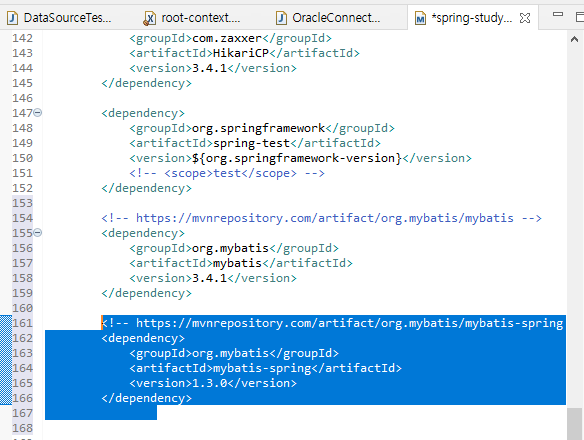
Task: Place cursor on the HikariCP artifactId text
Action: point(241,53)
